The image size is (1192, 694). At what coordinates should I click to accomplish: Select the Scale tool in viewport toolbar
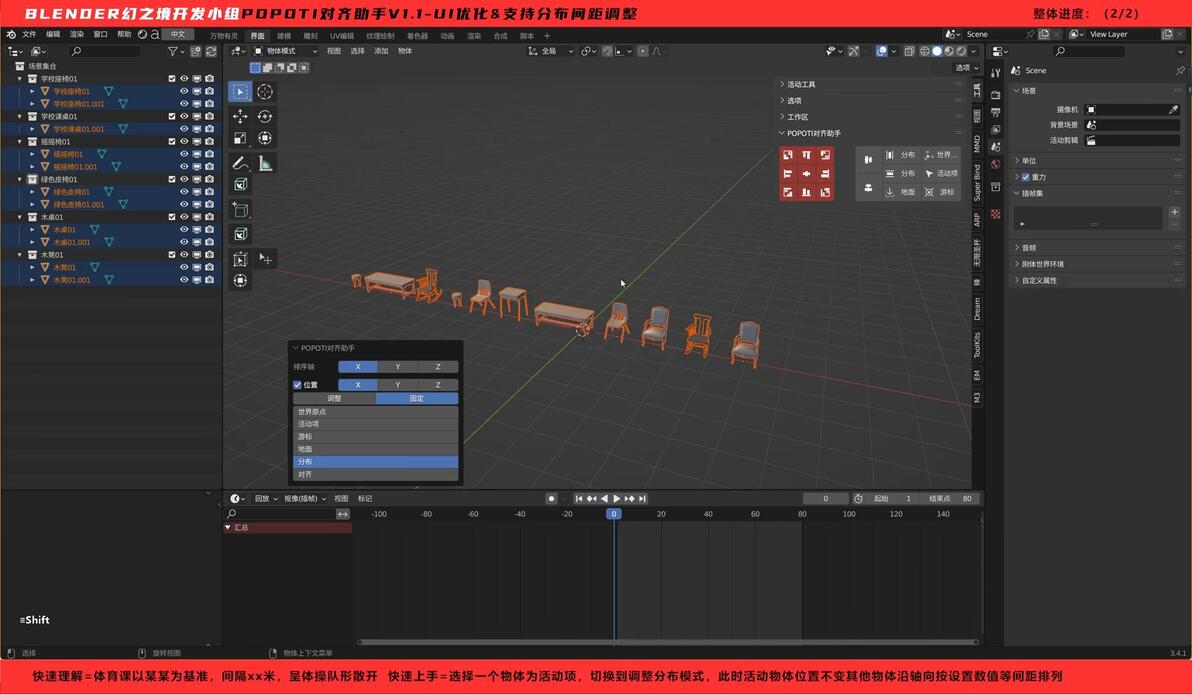(x=240, y=138)
